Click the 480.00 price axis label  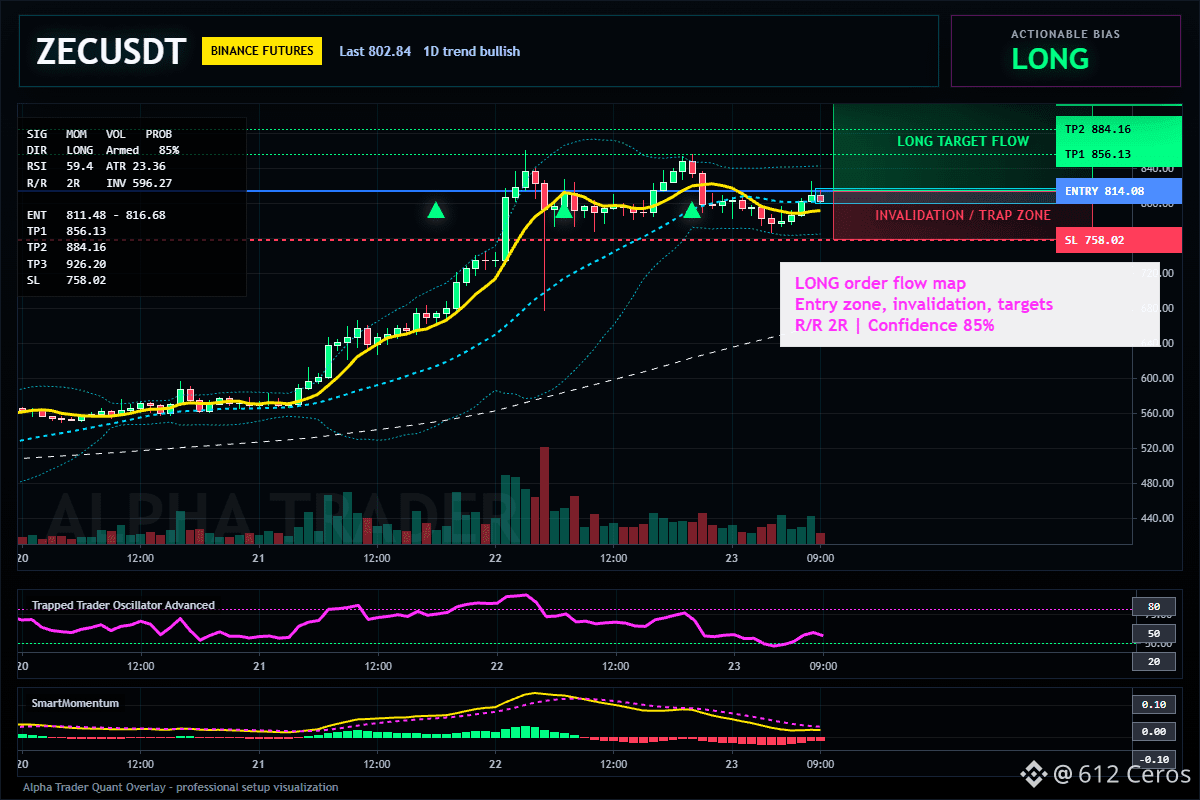point(1156,483)
